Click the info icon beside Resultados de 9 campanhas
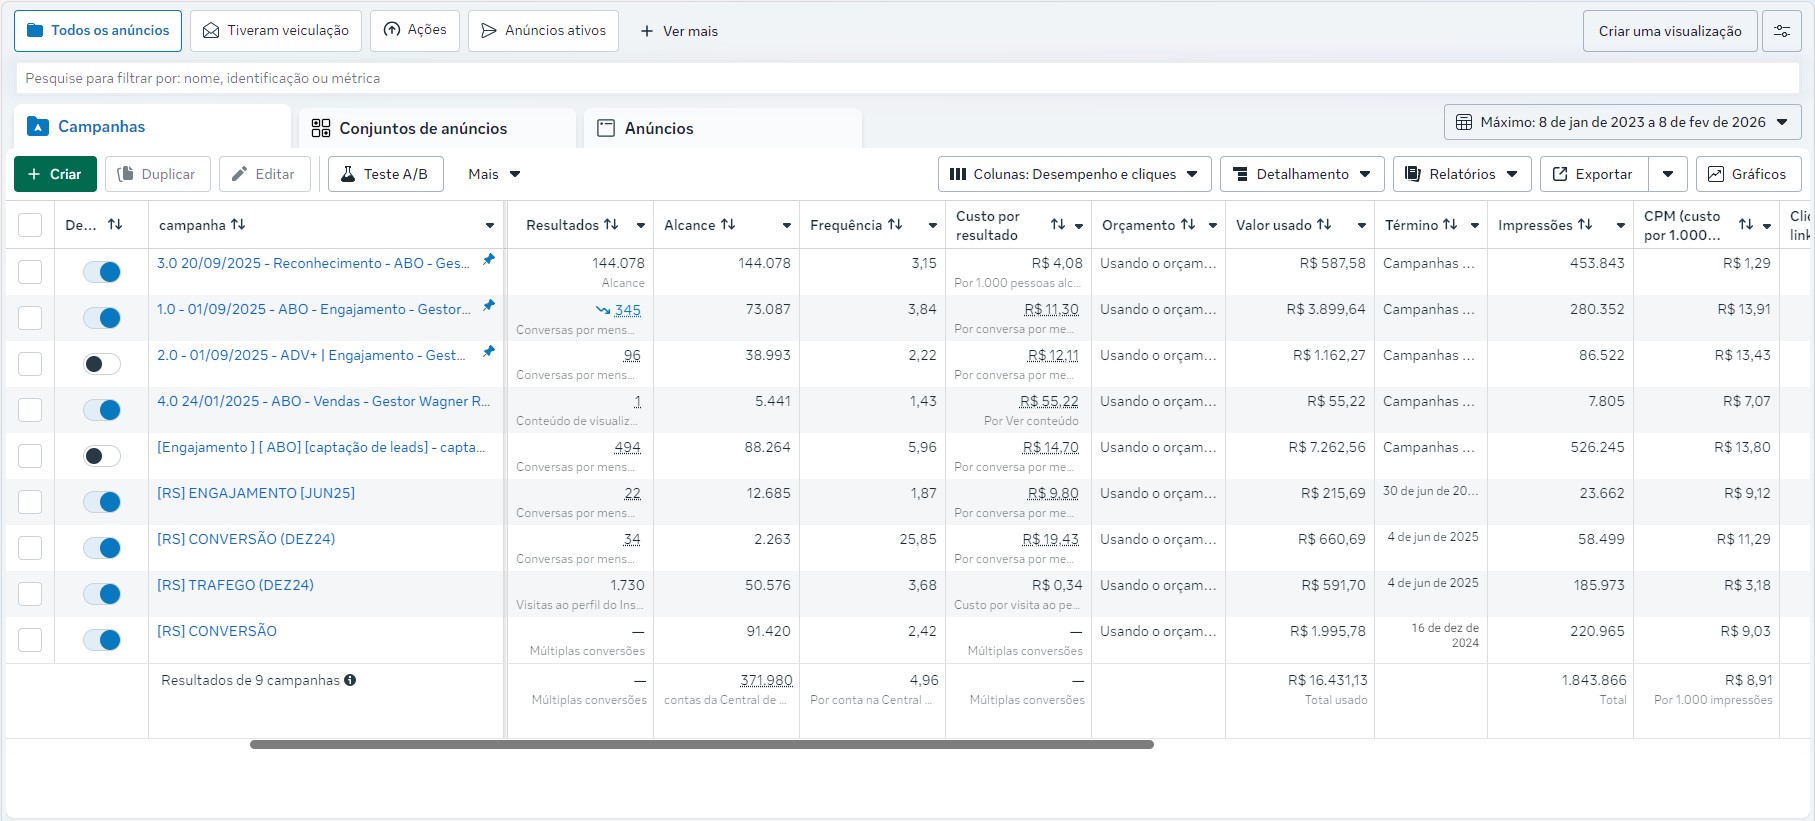 point(350,680)
